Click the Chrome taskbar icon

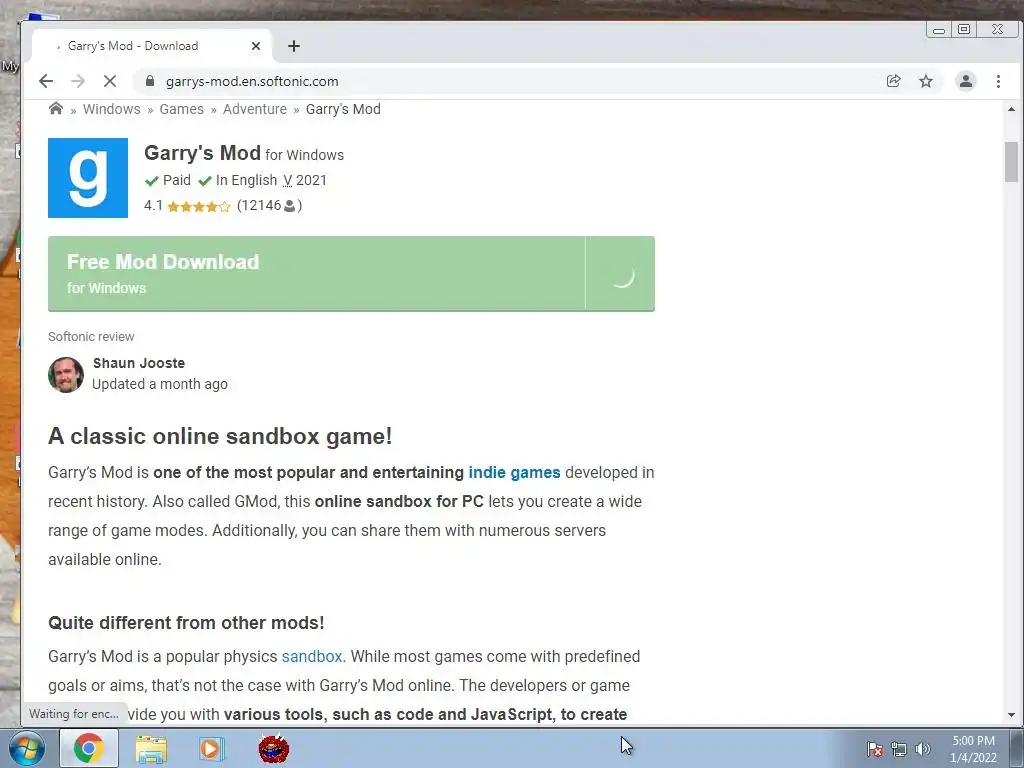coord(89,748)
